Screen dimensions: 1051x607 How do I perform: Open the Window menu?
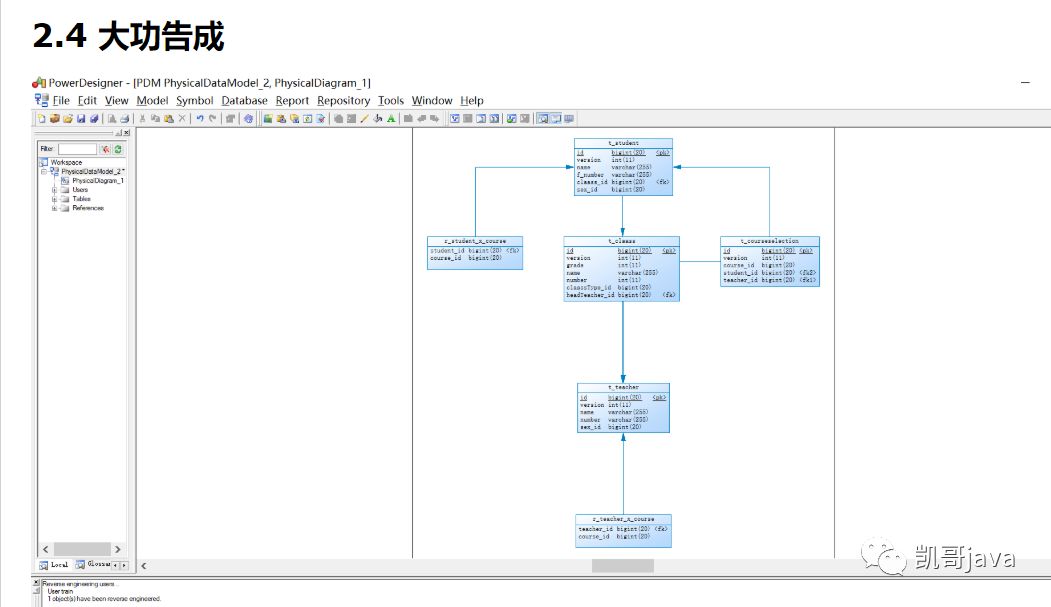432,100
